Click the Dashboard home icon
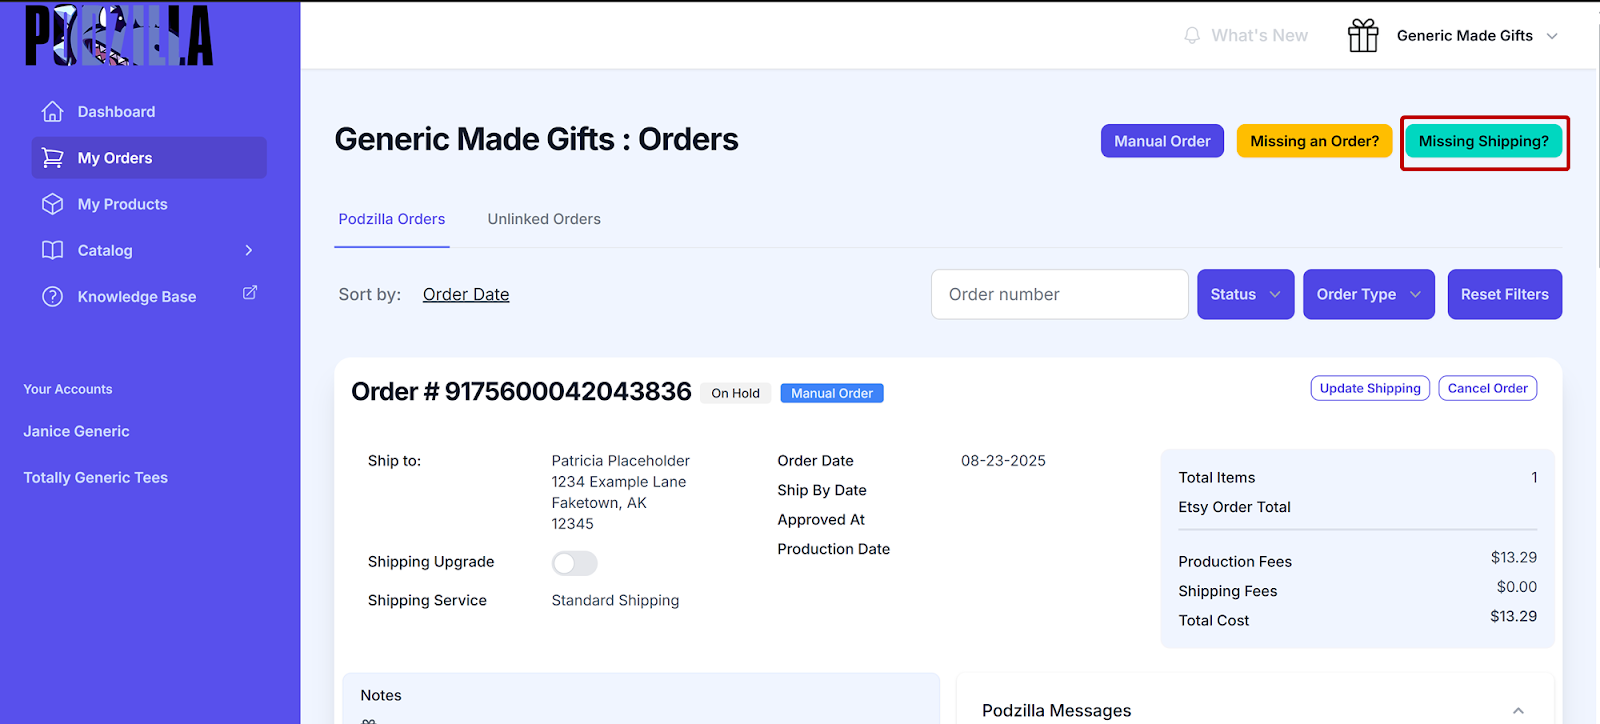This screenshot has width=1600, height=724. point(53,111)
